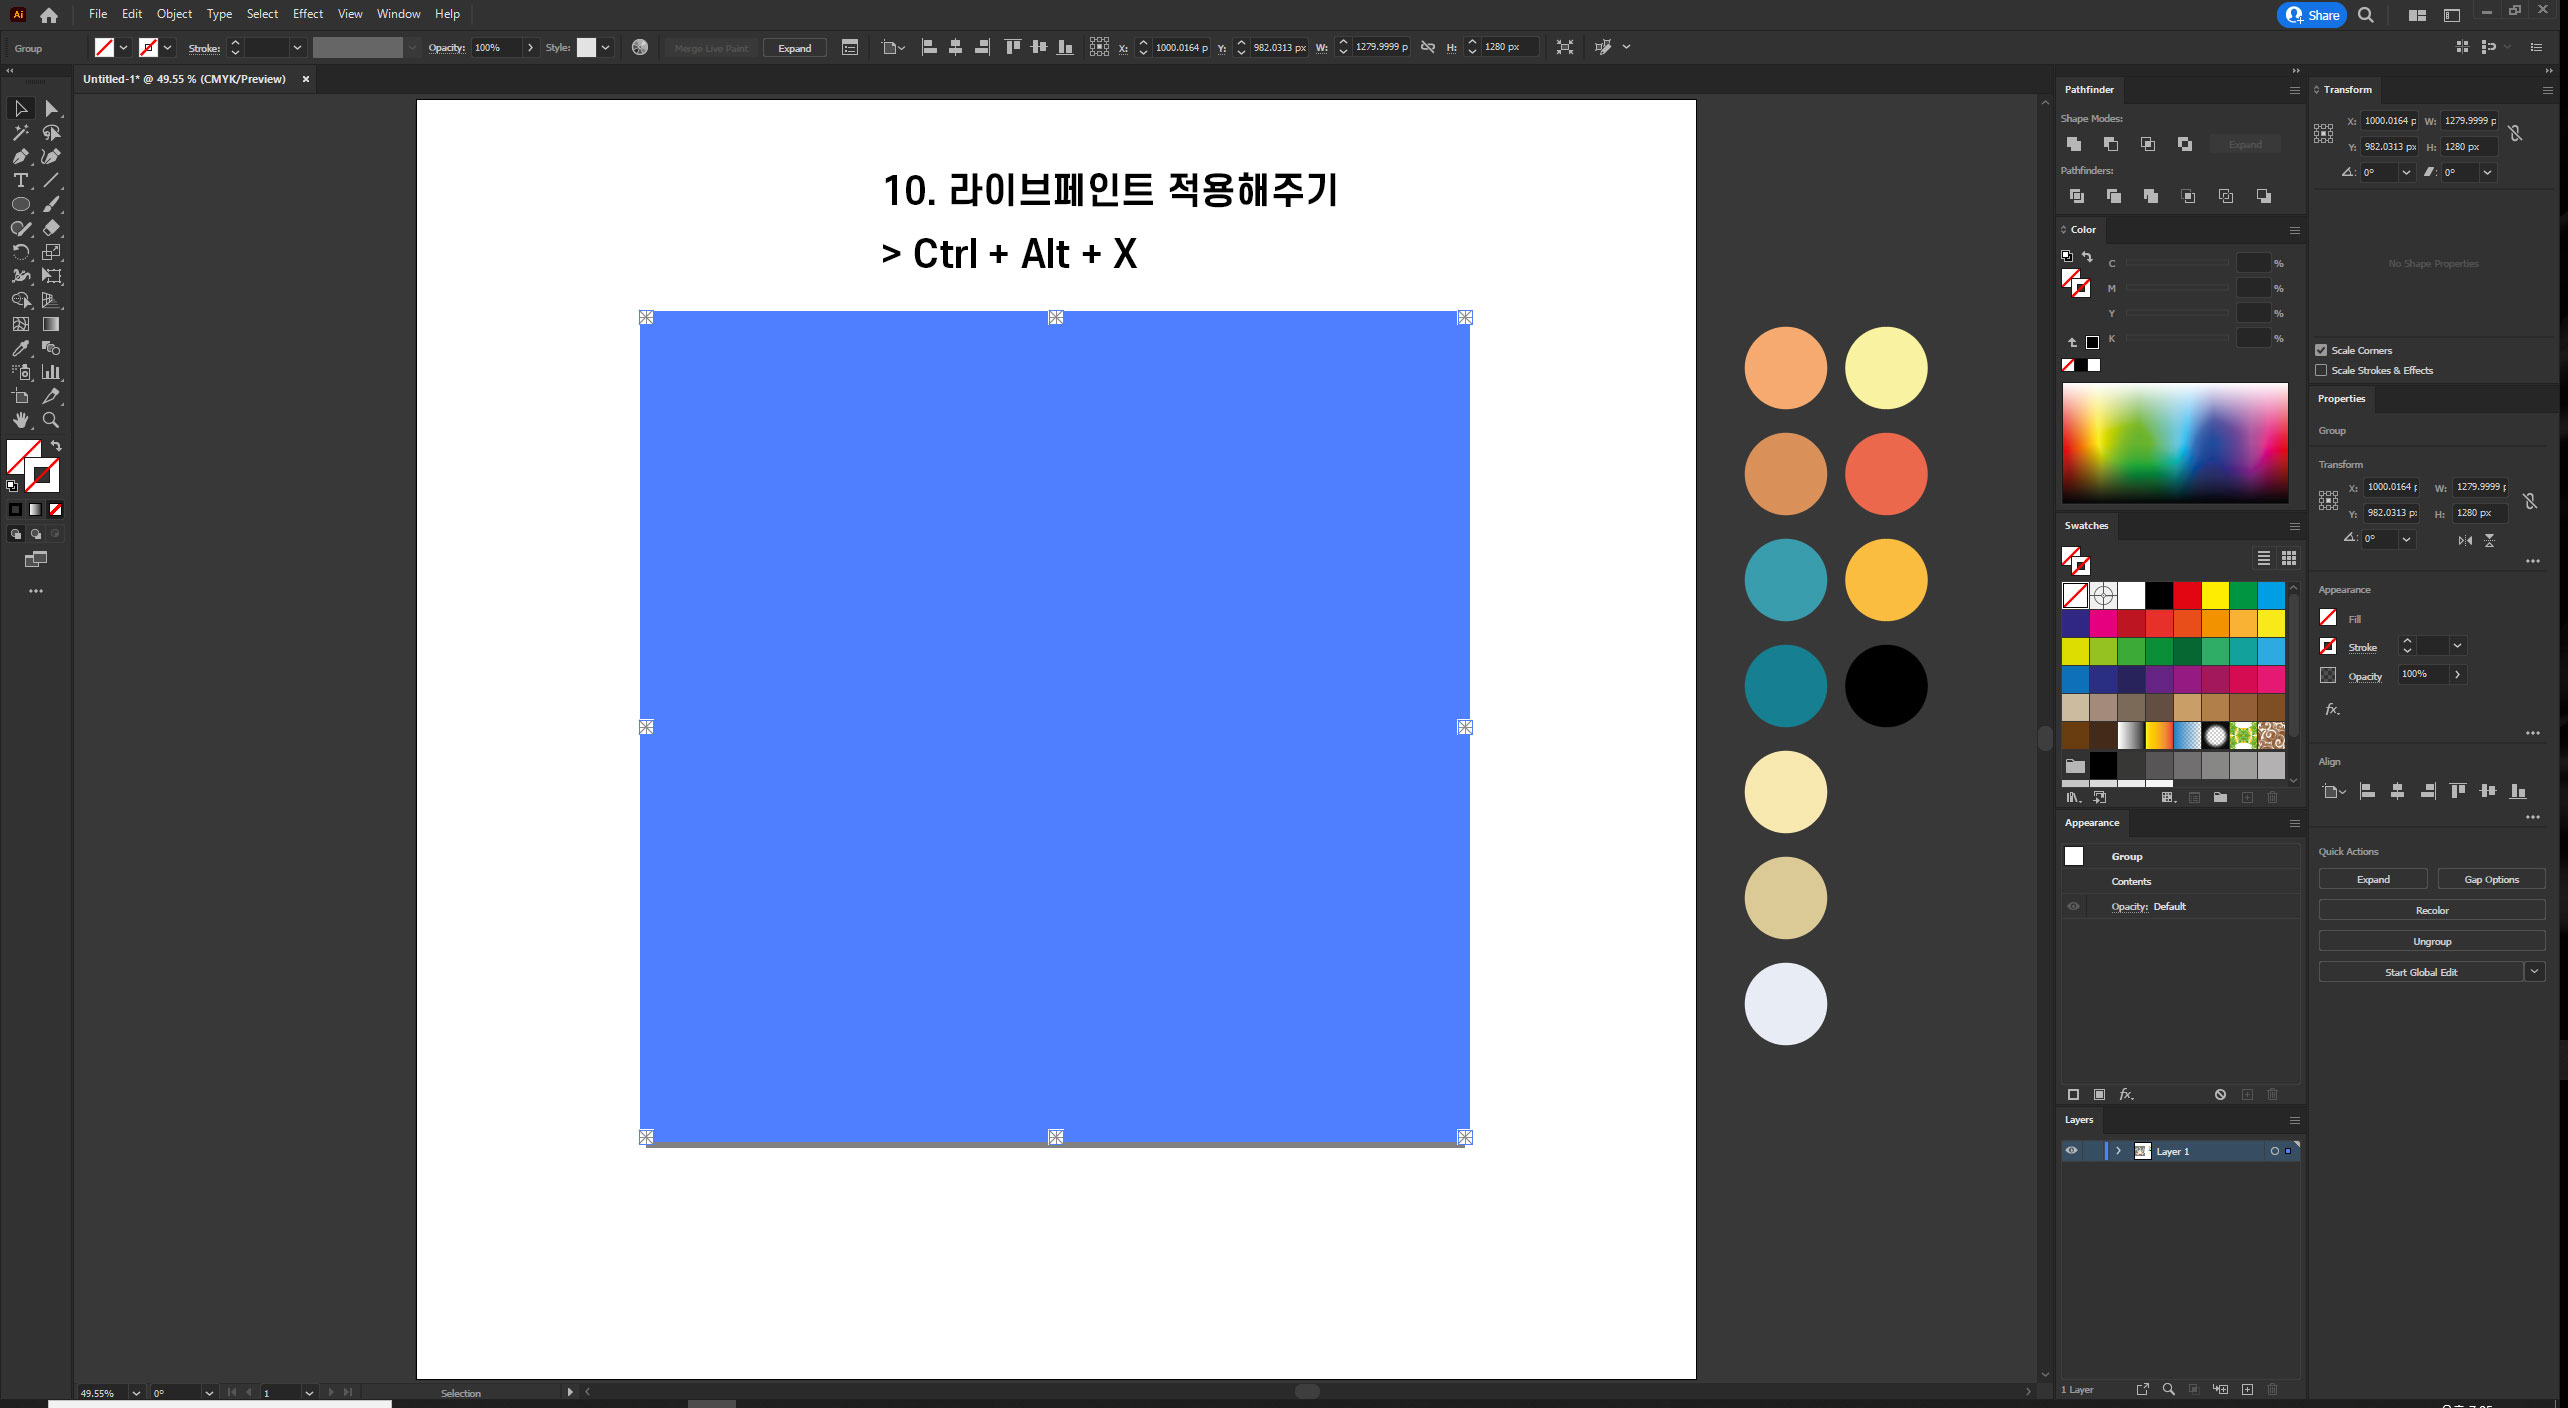The image size is (2568, 1408).
Task: Open the Fill color dropdown in control bar
Action: point(124,47)
